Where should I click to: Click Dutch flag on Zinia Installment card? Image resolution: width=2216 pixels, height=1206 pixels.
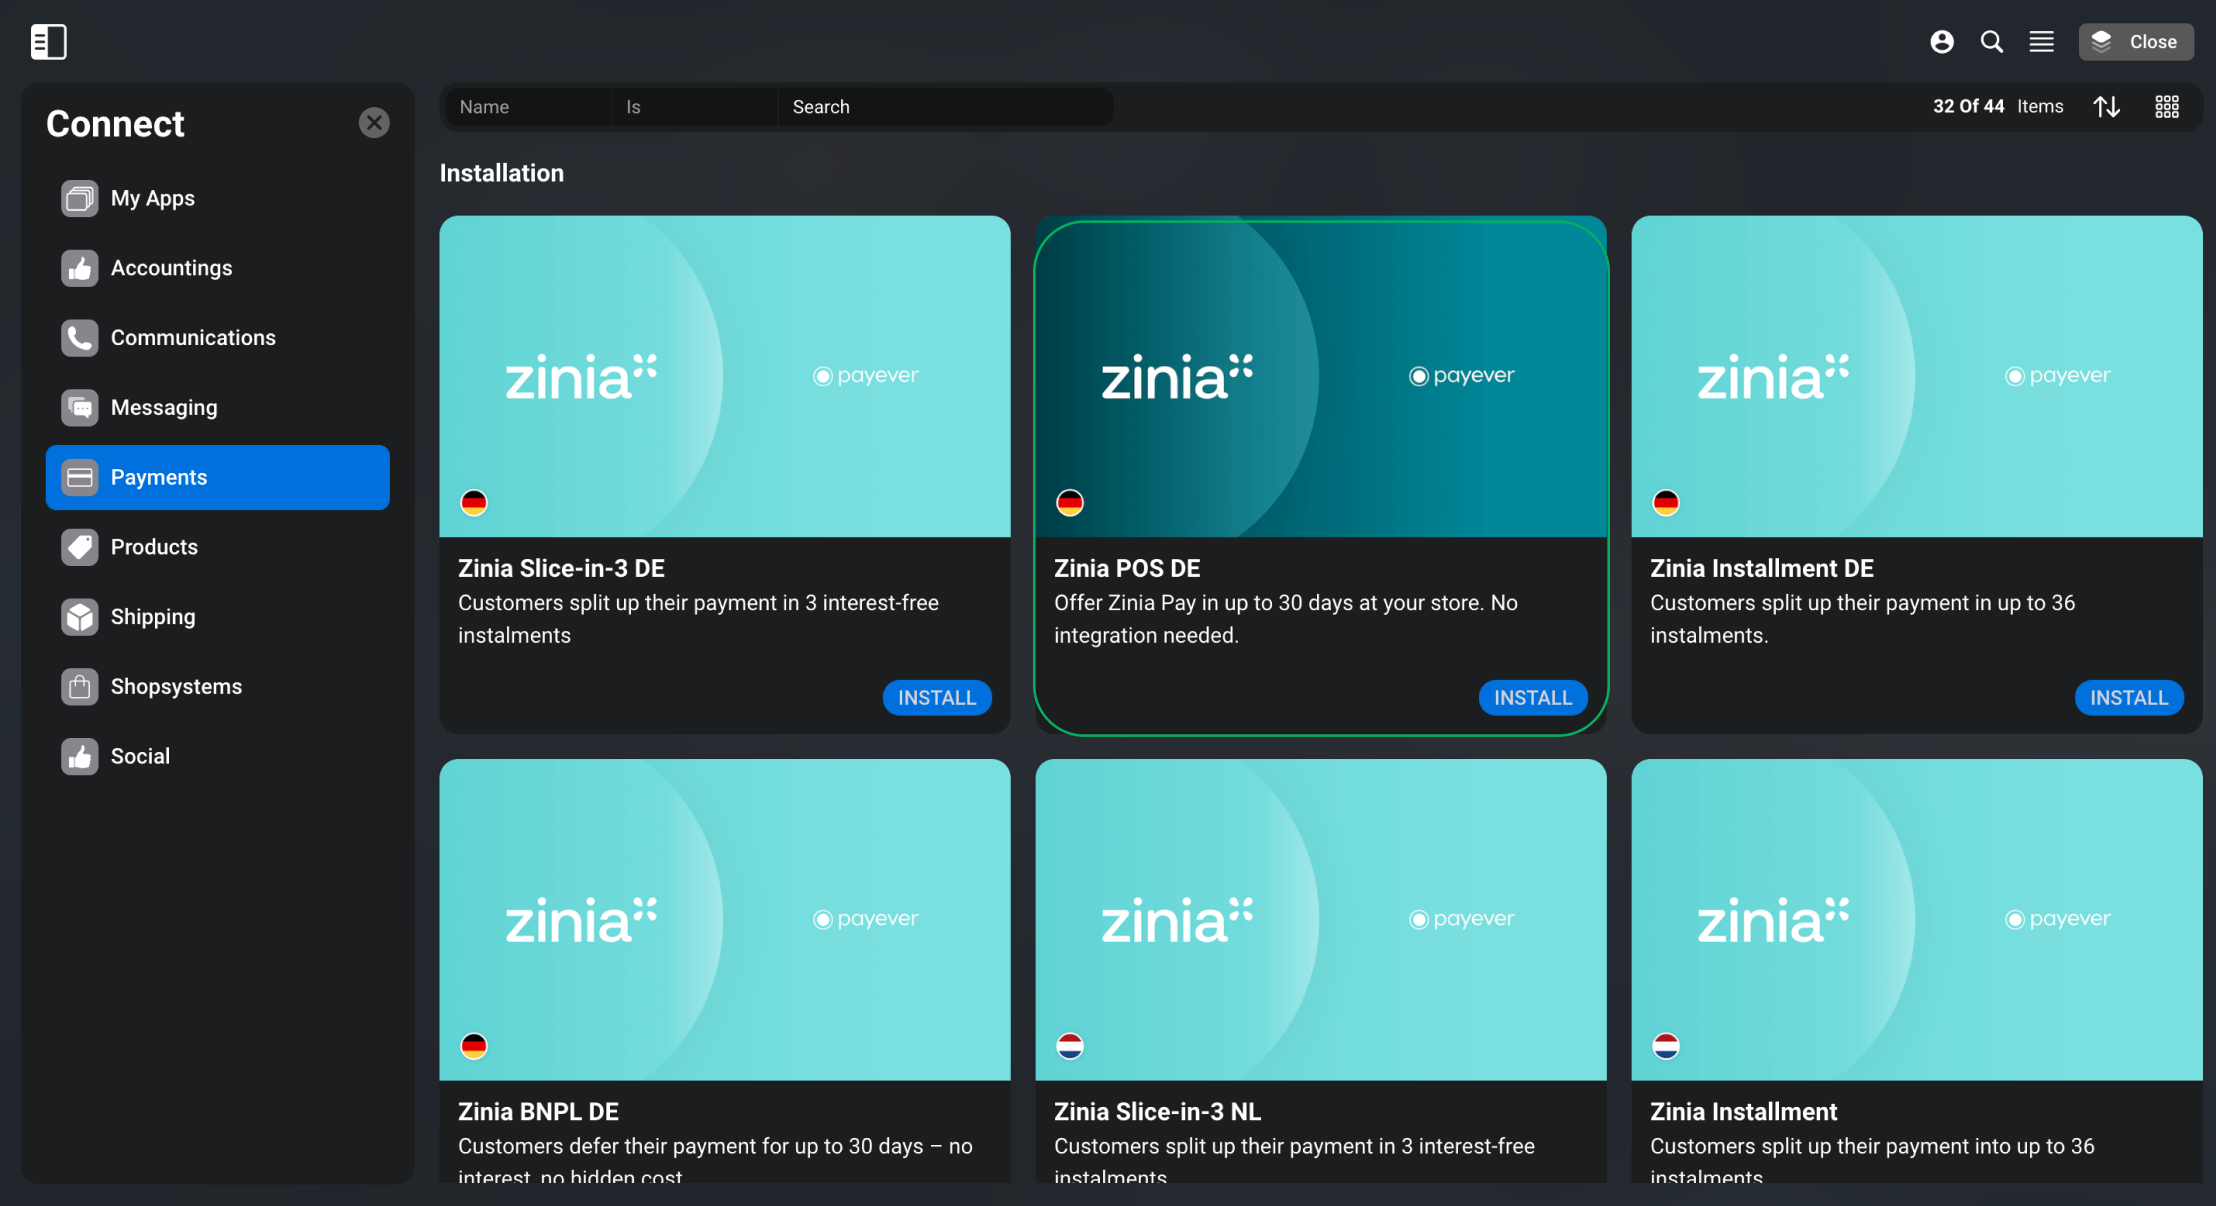click(x=1666, y=1046)
